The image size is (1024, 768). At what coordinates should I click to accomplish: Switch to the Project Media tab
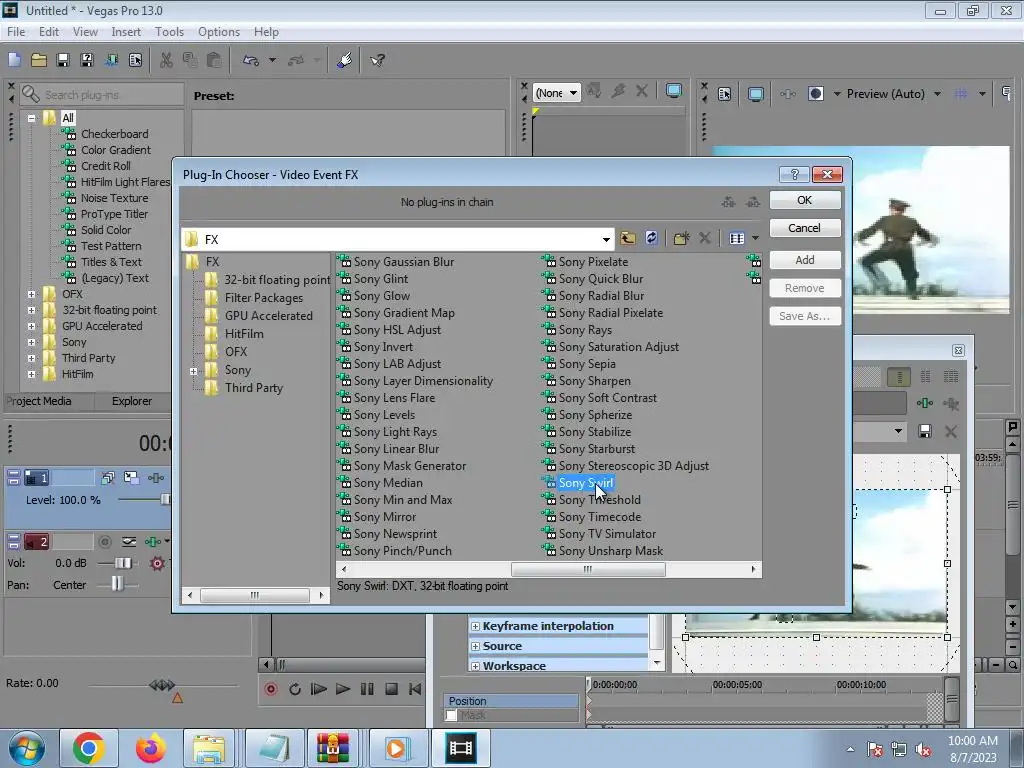point(39,401)
